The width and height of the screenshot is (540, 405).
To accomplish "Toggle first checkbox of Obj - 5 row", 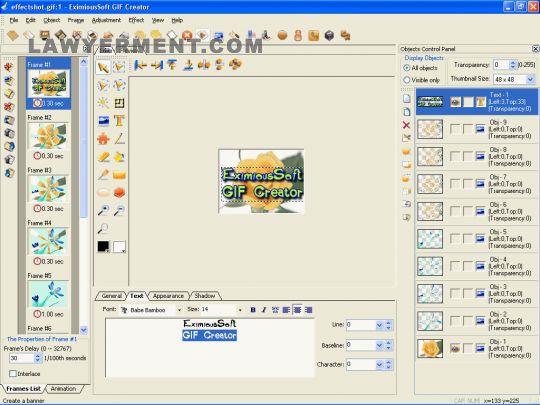I will point(455,239).
